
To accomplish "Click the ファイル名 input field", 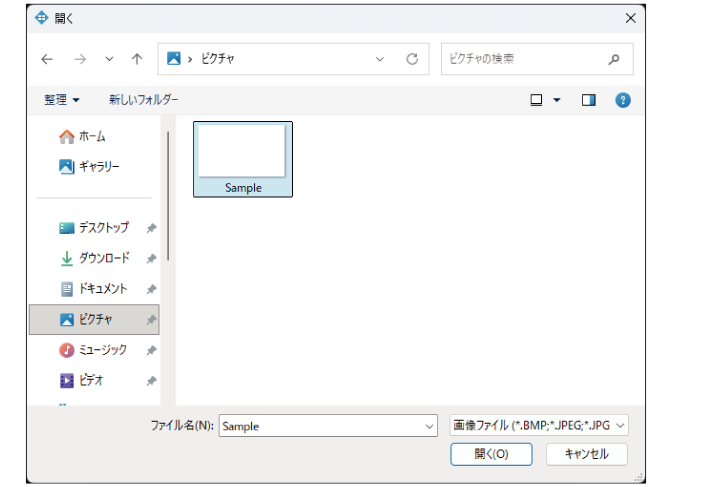I will click(x=328, y=426).
